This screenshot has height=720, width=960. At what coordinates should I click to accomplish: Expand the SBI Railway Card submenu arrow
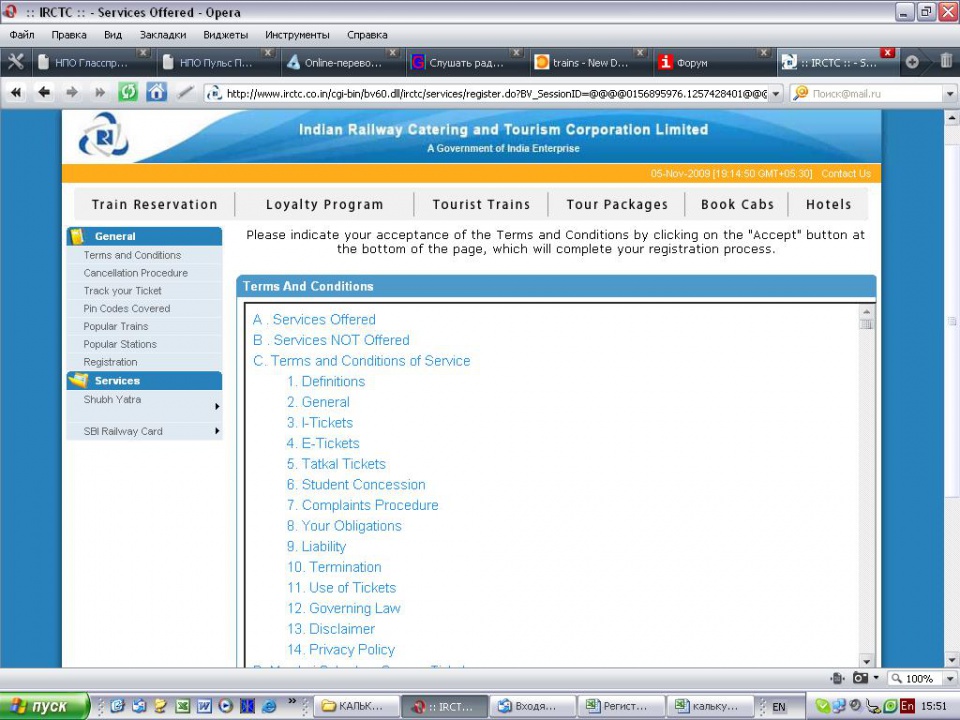pos(217,431)
